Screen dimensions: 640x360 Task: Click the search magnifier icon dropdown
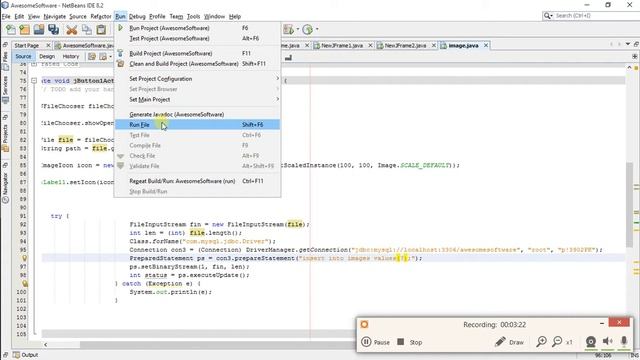pyautogui.click(x=548, y=16)
